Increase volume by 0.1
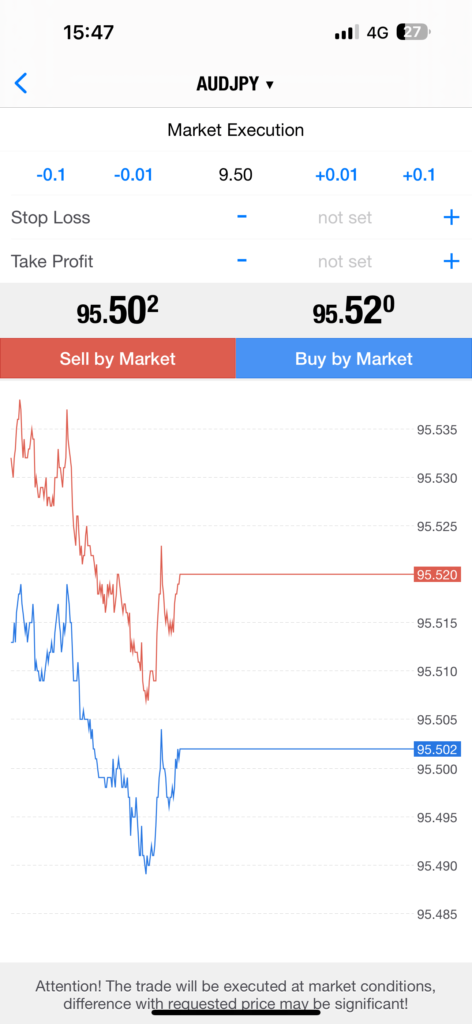472x1024 pixels. 418,175
